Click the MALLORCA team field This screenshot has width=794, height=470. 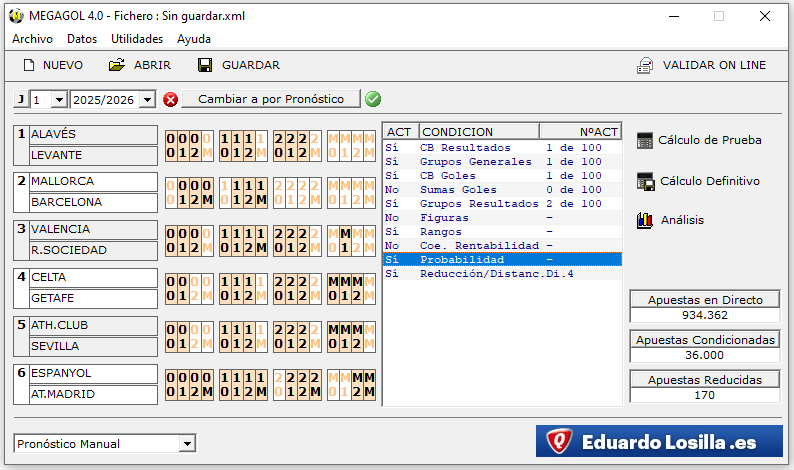pyautogui.click(x=93, y=182)
